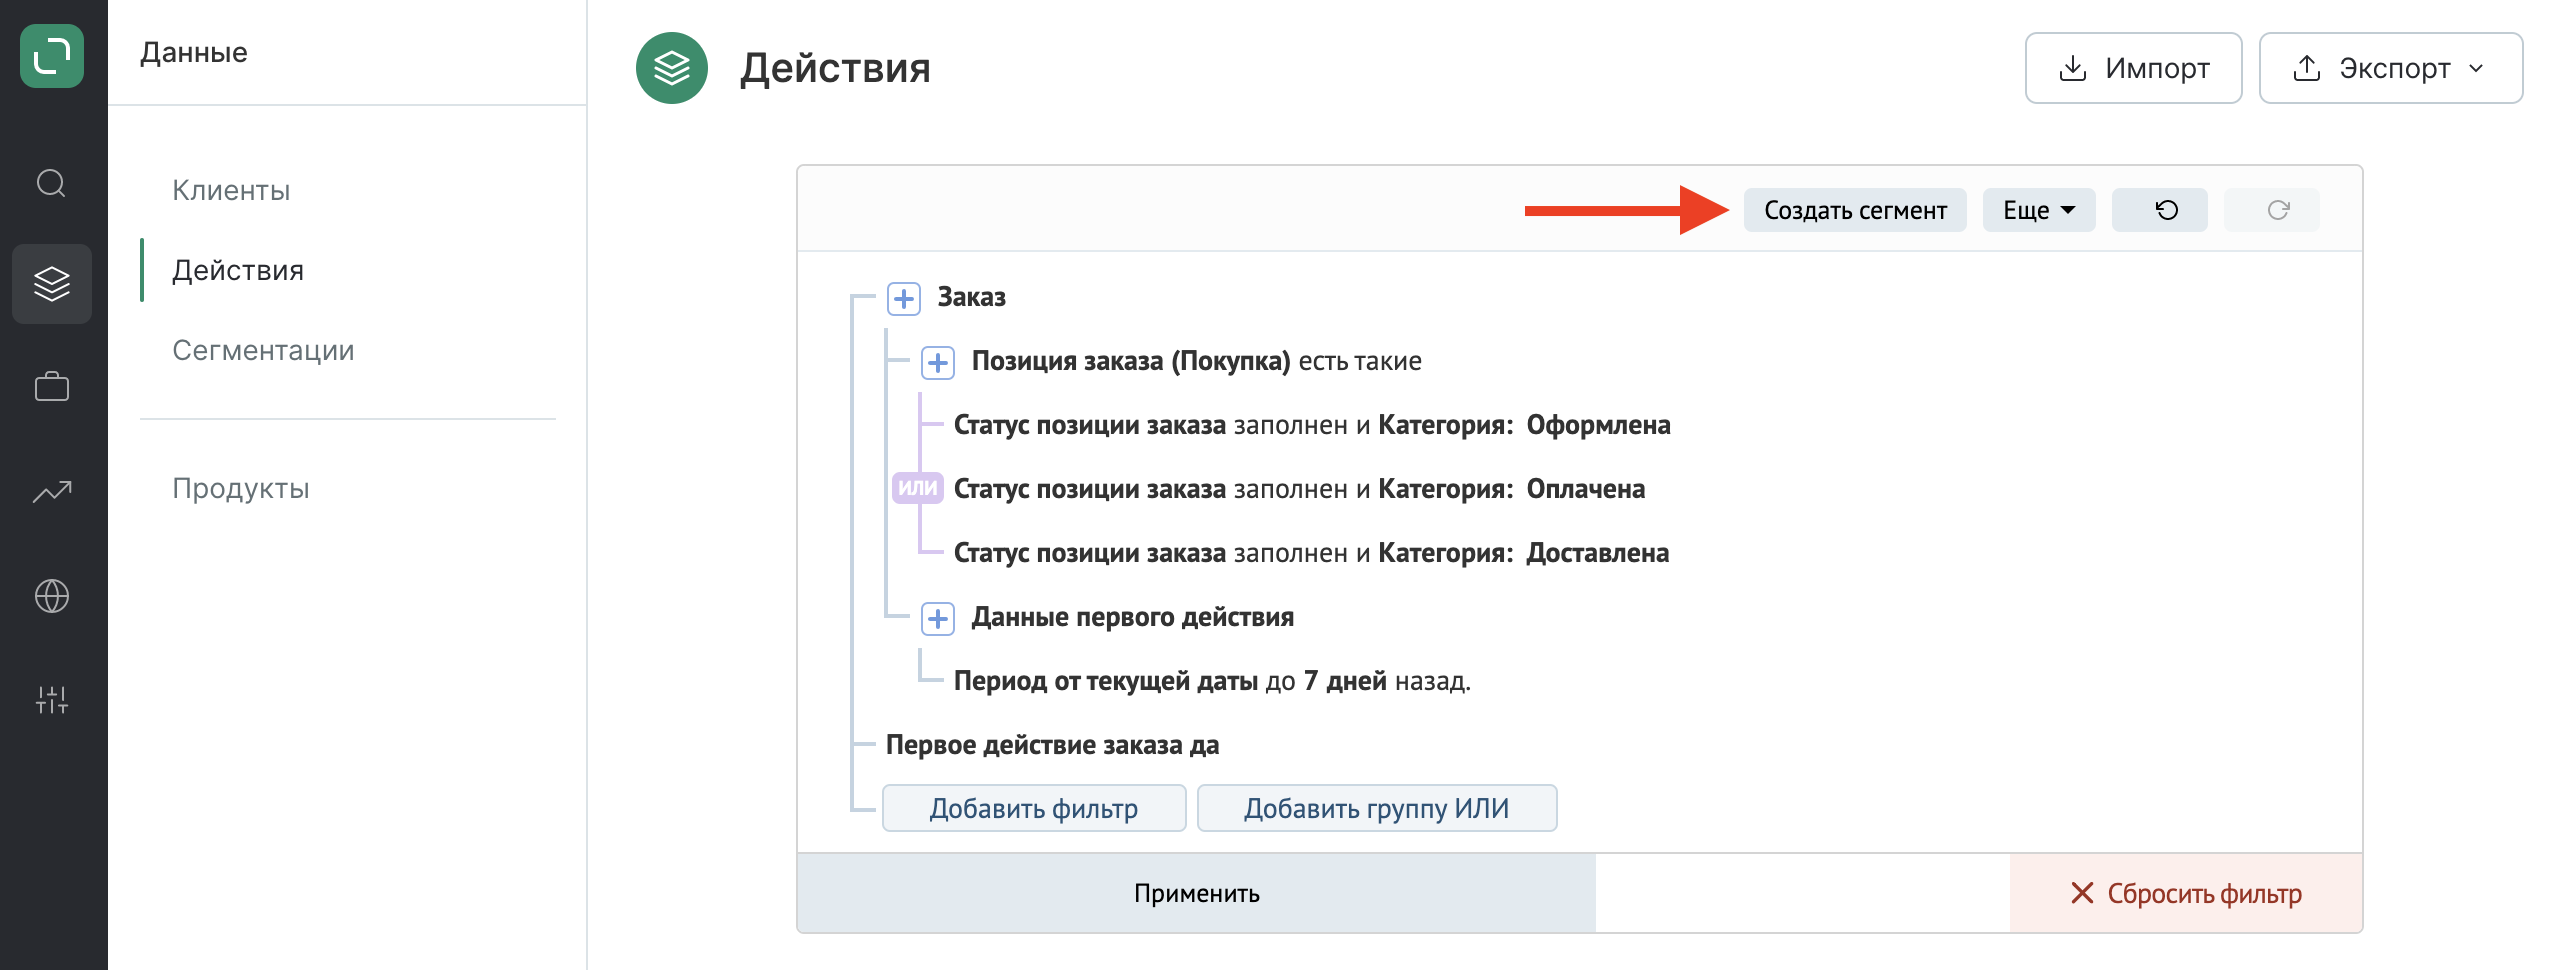Select the Заказ filter label
Image resolution: width=2562 pixels, height=970 pixels.
tap(971, 297)
